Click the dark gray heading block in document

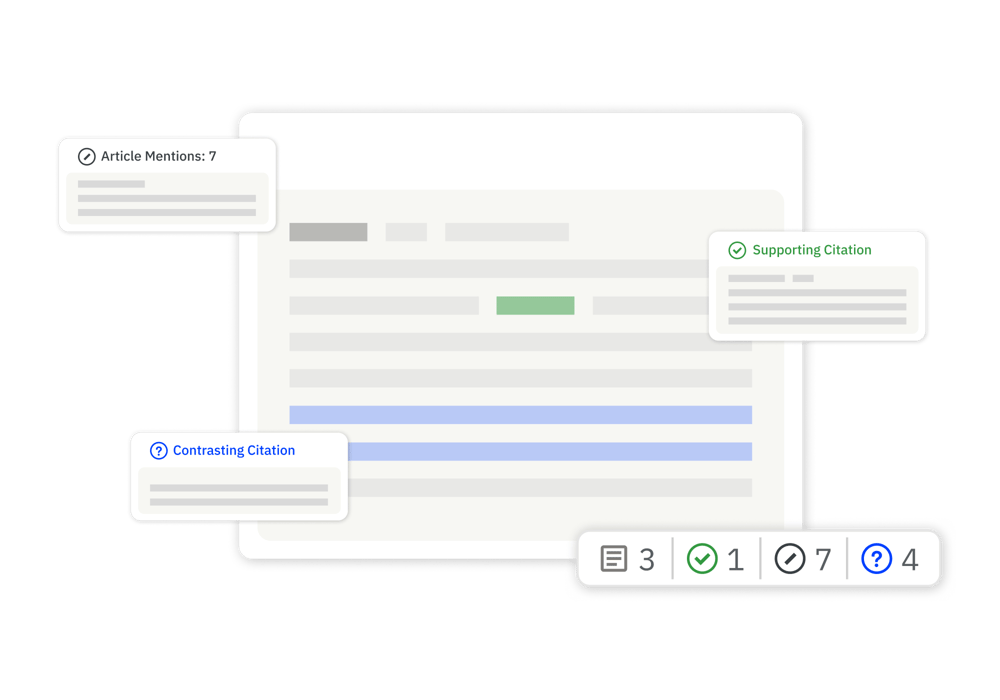pos(328,232)
